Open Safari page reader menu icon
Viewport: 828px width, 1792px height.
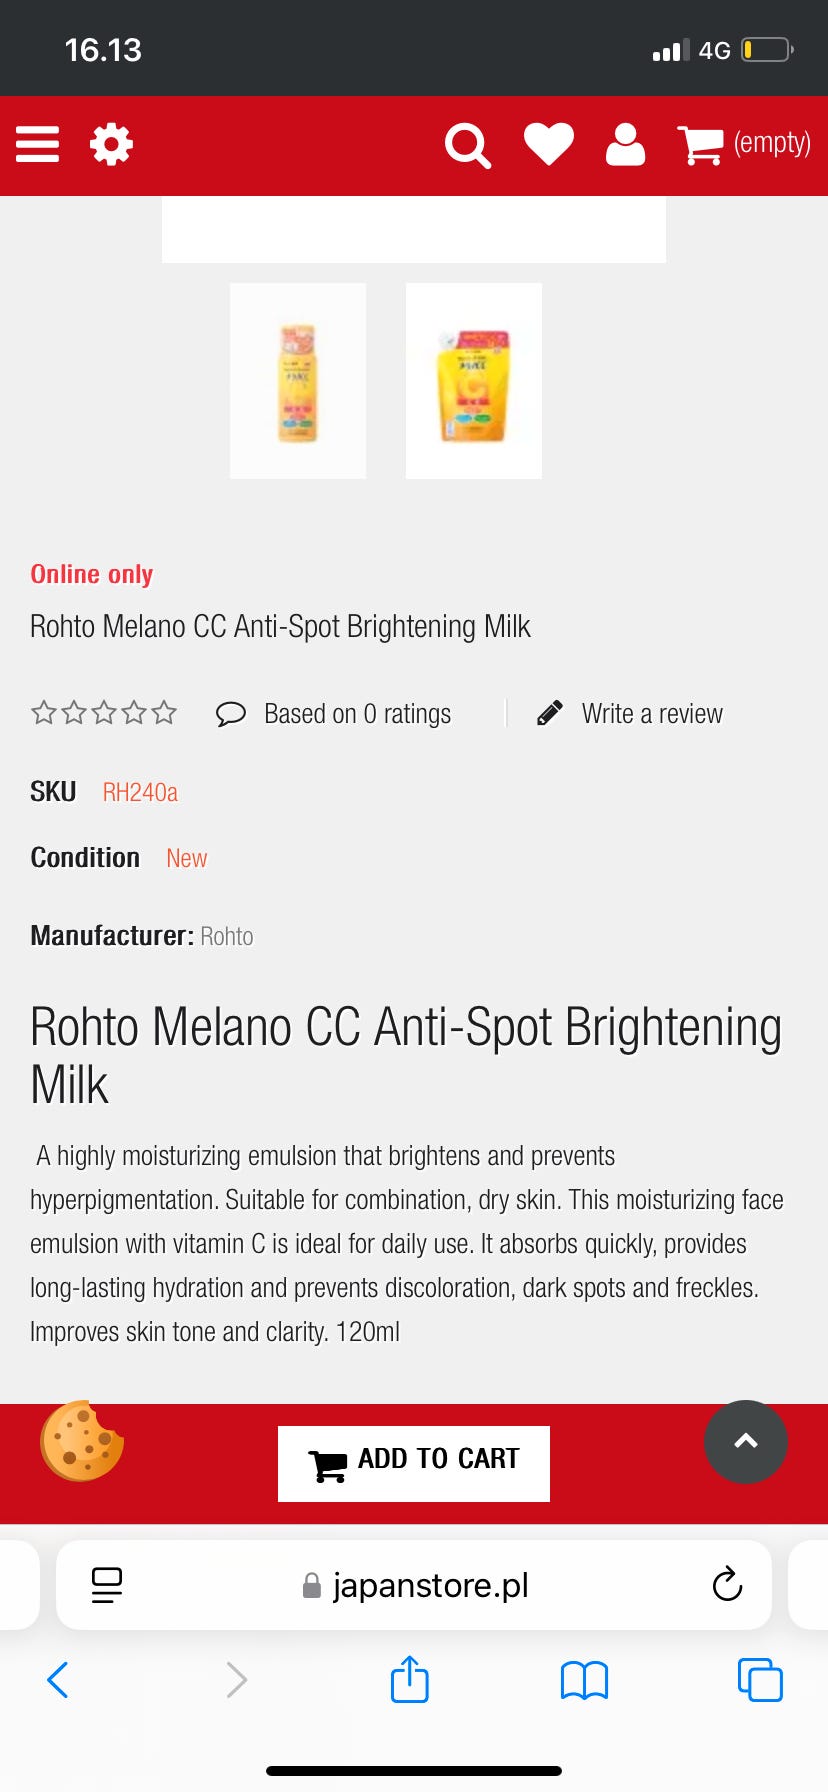[x=107, y=1584]
